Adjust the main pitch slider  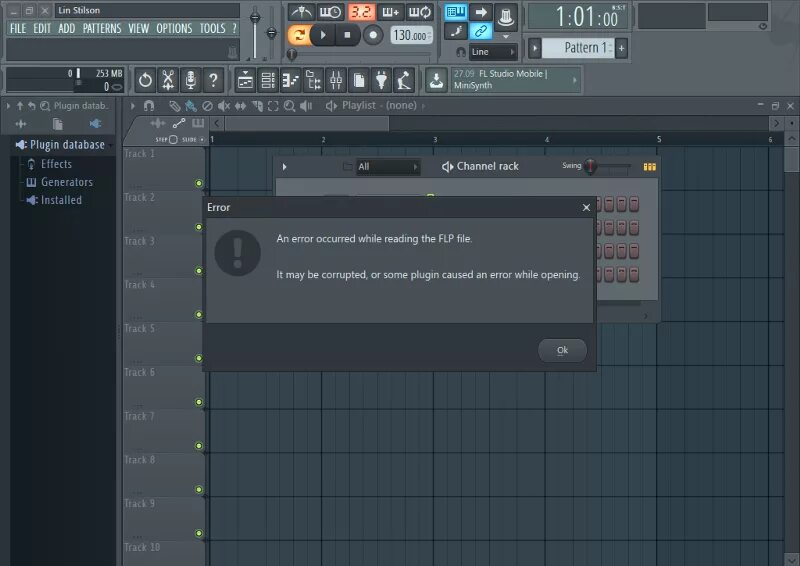[272, 32]
